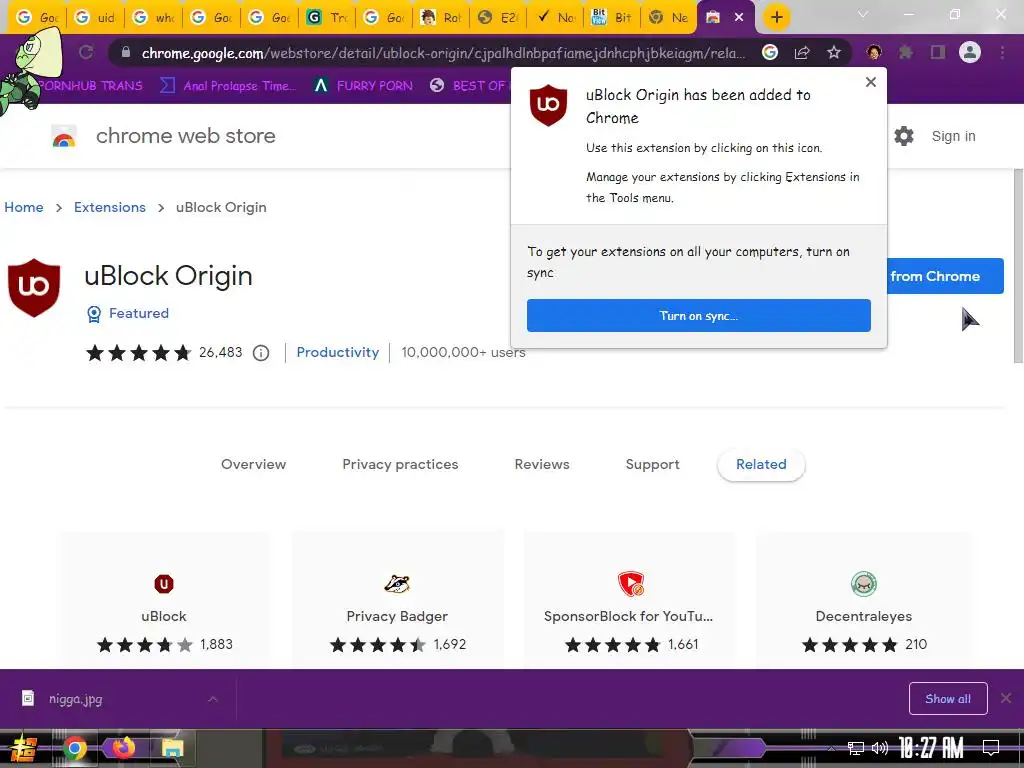
Task: Click the Featured badge link
Action: pos(138,313)
